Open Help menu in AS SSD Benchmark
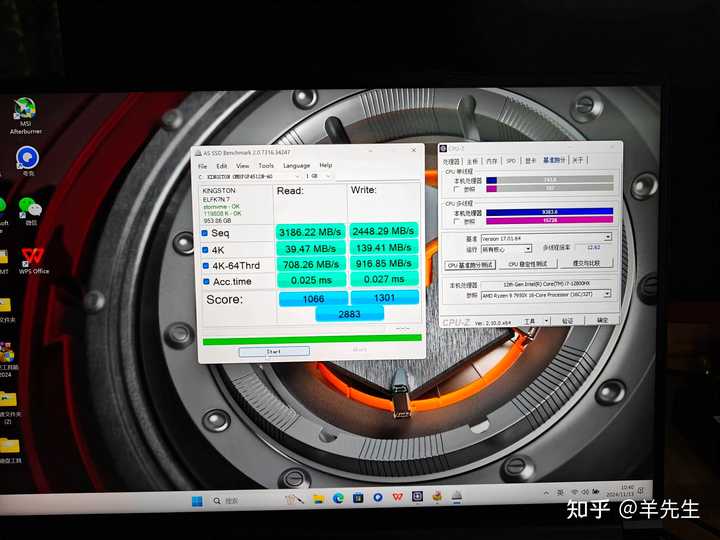This screenshot has height=540, width=720. click(326, 165)
